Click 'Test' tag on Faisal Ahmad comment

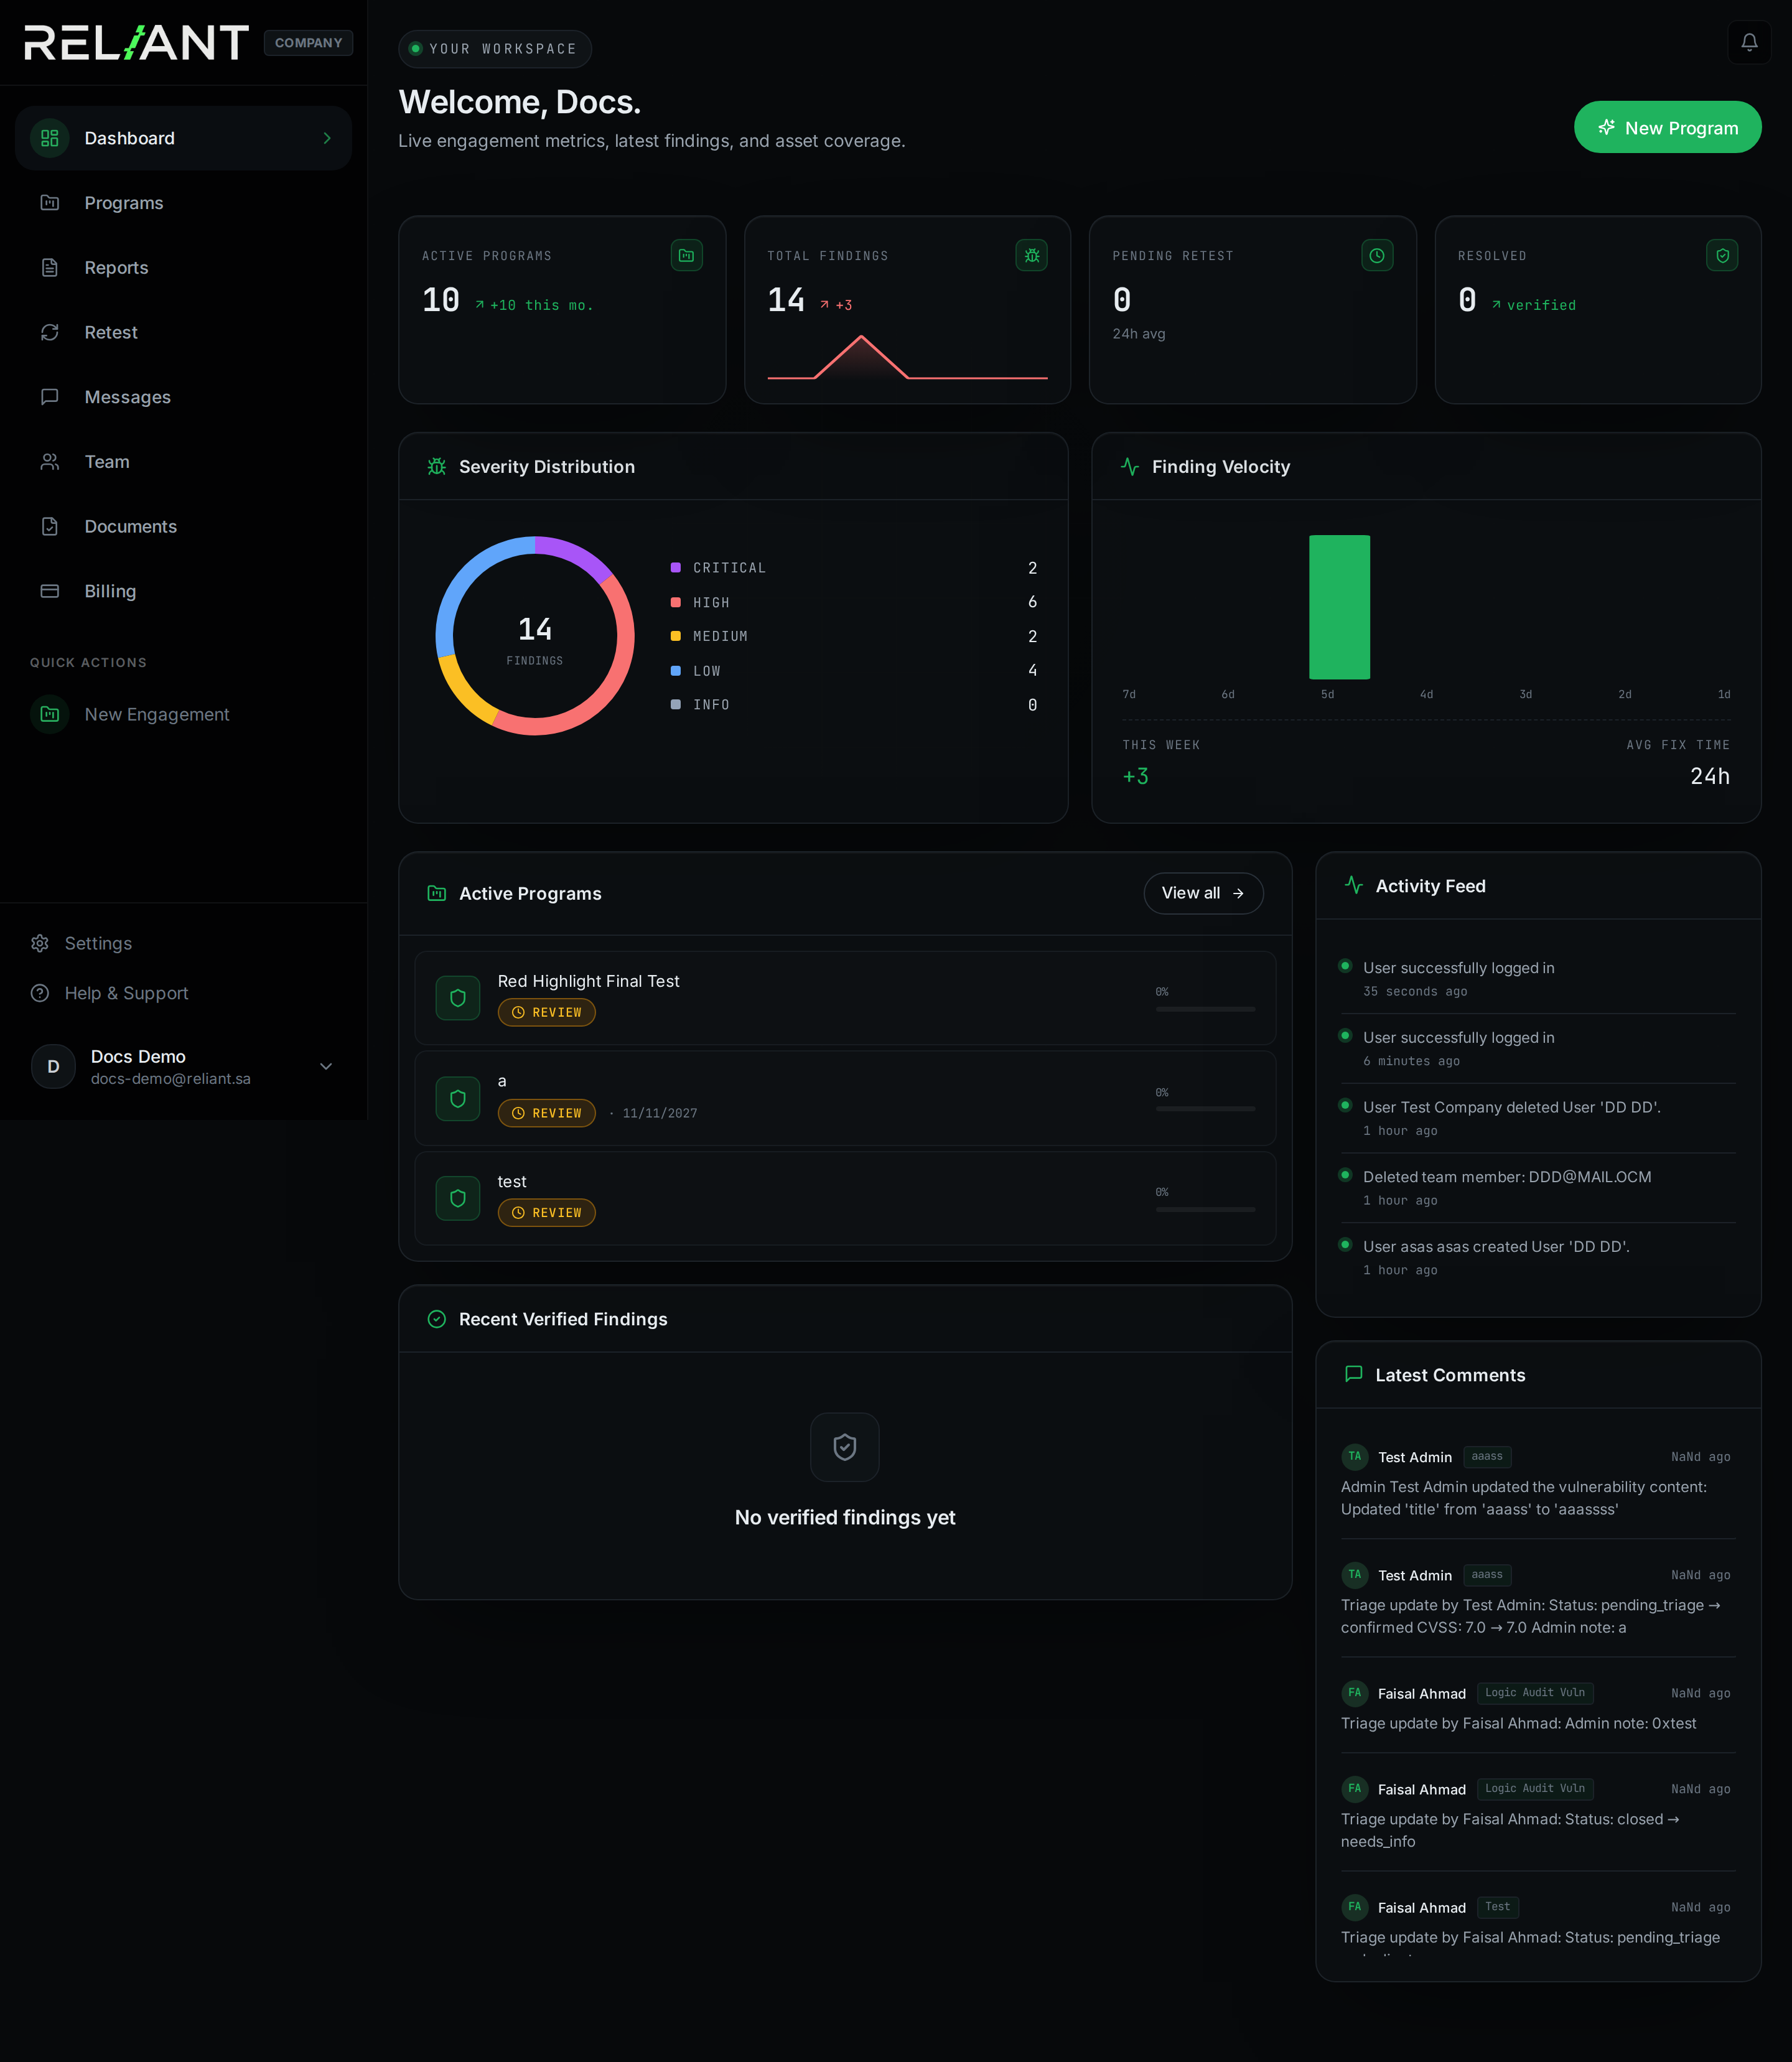coord(1497,1907)
